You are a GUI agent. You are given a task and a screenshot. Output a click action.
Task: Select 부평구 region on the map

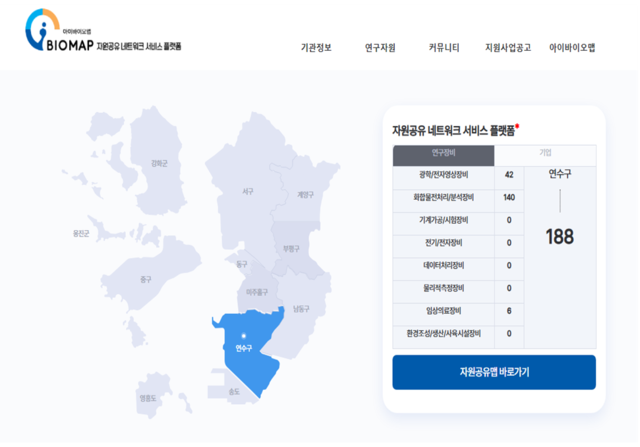(x=291, y=249)
